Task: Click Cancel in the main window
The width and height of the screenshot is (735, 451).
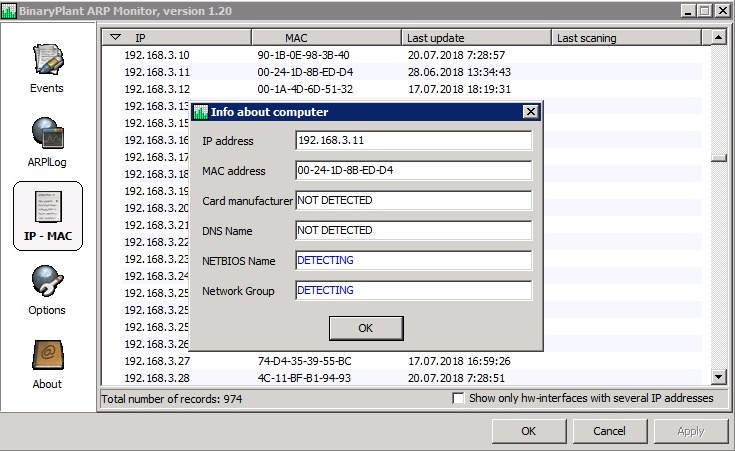Action: 609,431
